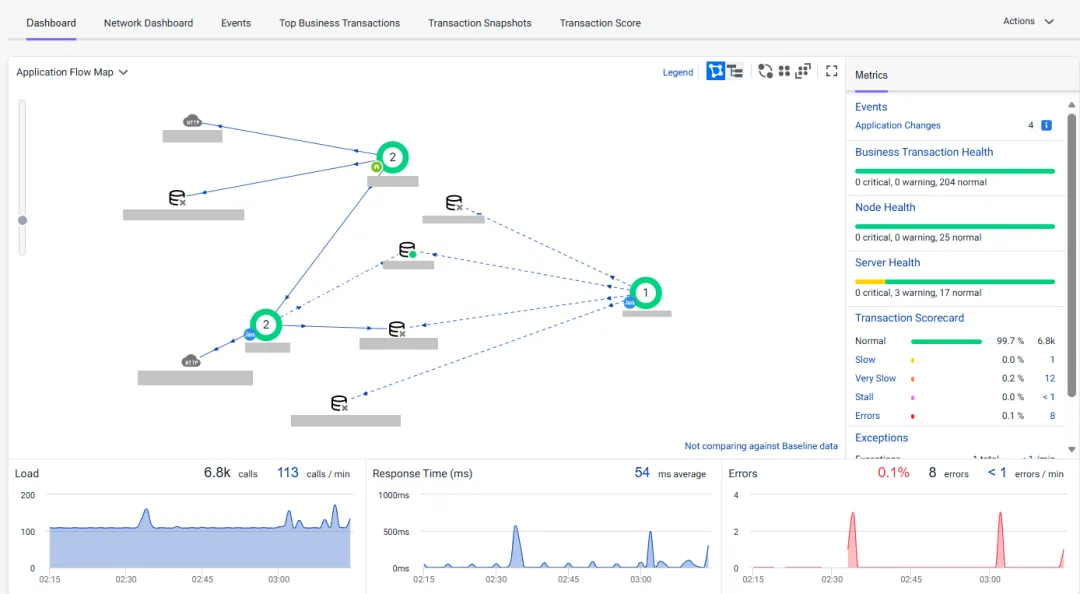This screenshot has height=594, width=1080.
Task: Select the Metrics panel tab
Action: pyautogui.click(x=871, y=75)
